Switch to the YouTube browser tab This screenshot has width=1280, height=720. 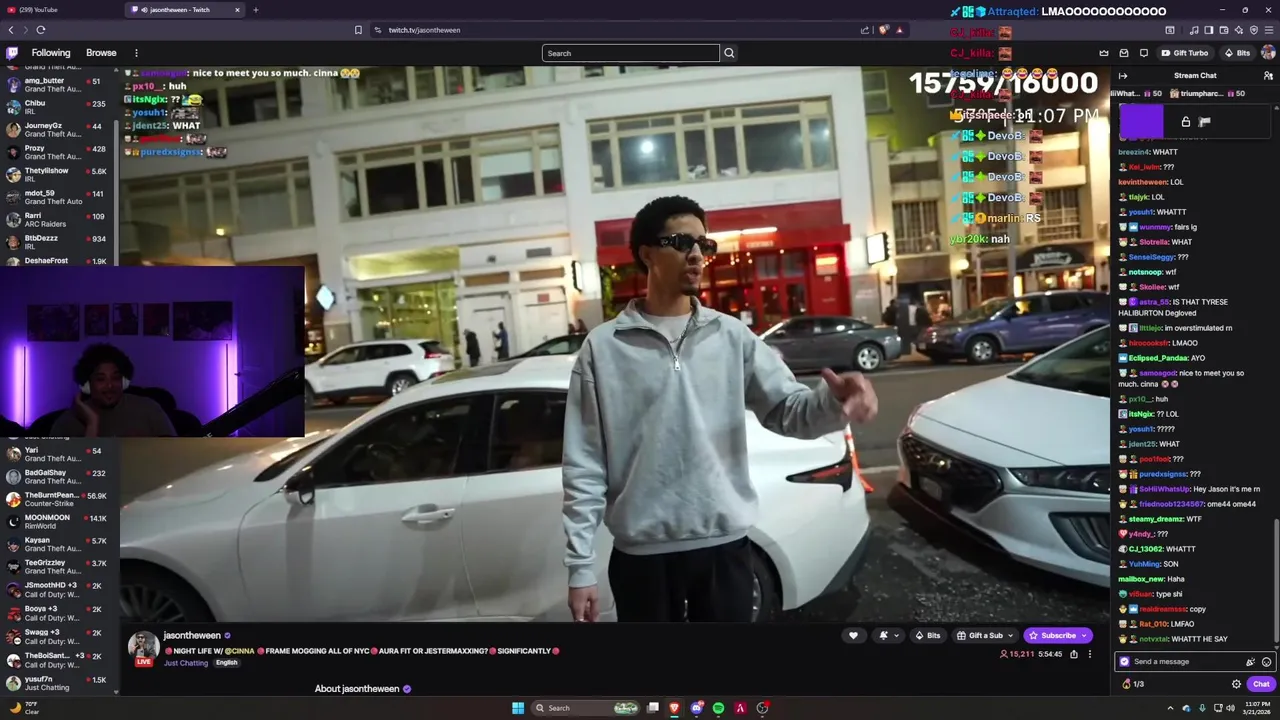coord(60,10)
